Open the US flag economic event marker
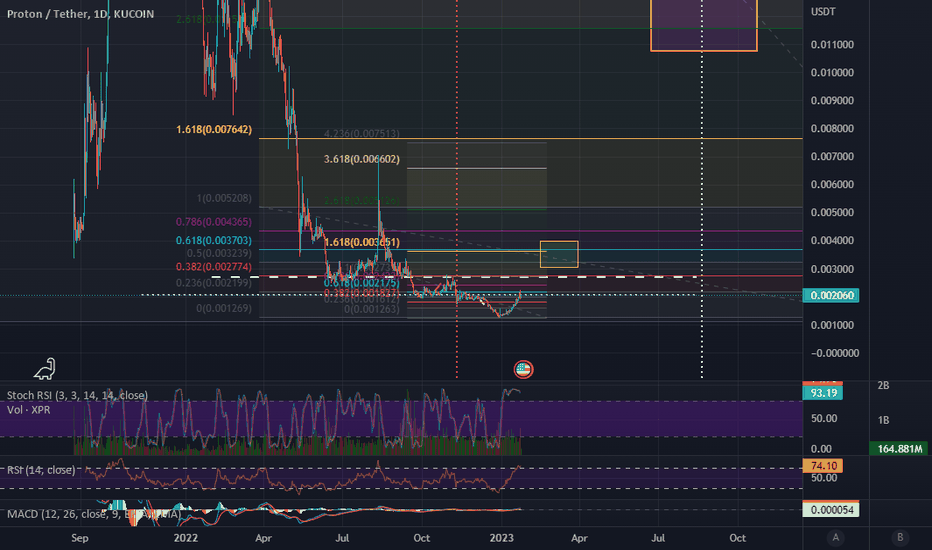The height and width of the screenshot is (550, 932). pyautogui.click(x=523, y=369)
